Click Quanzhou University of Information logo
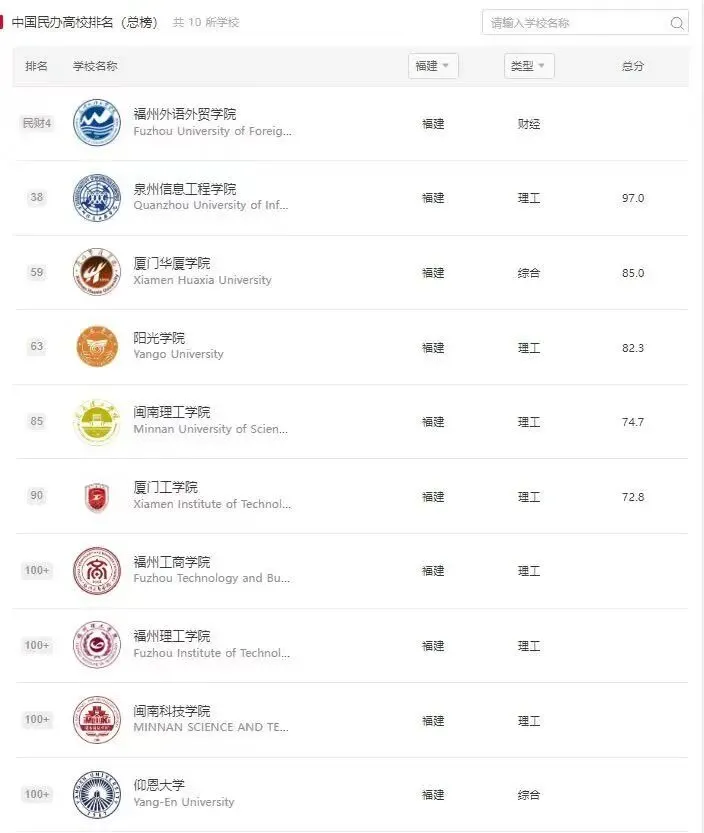 (97, 198)
